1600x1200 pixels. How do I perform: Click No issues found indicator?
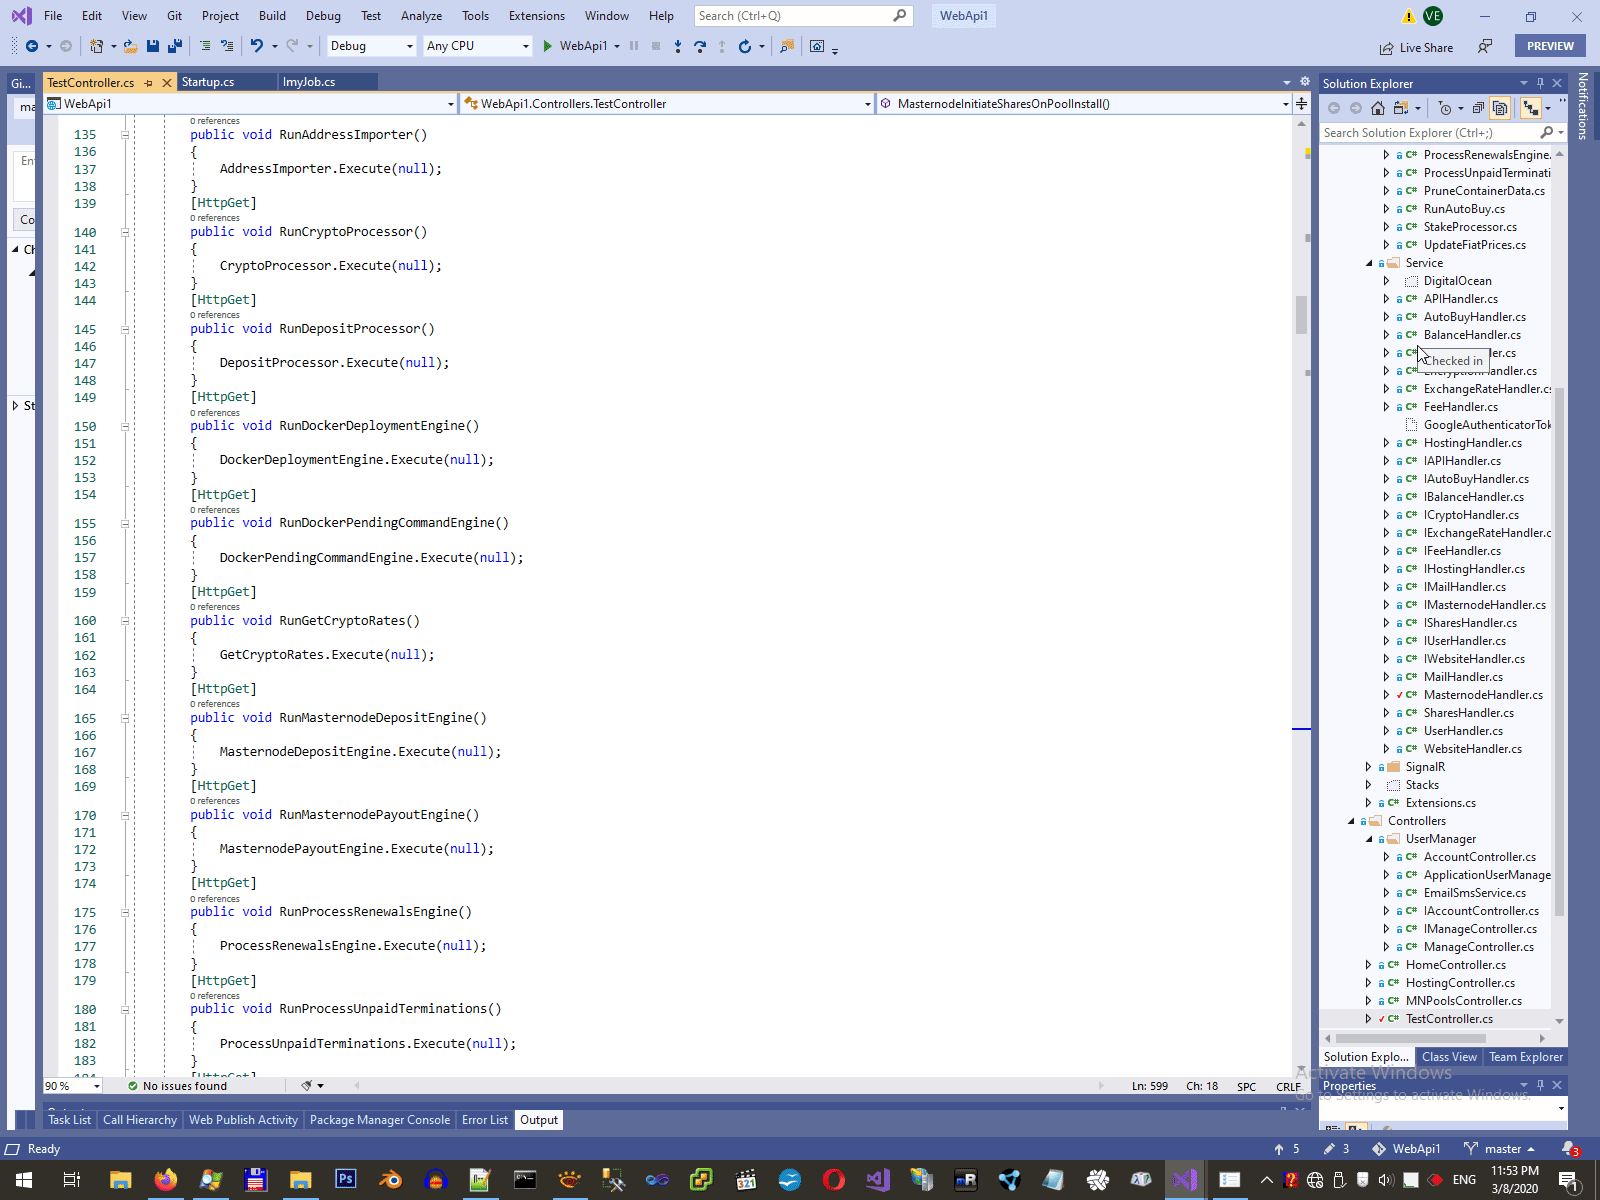click(177, 1086)
